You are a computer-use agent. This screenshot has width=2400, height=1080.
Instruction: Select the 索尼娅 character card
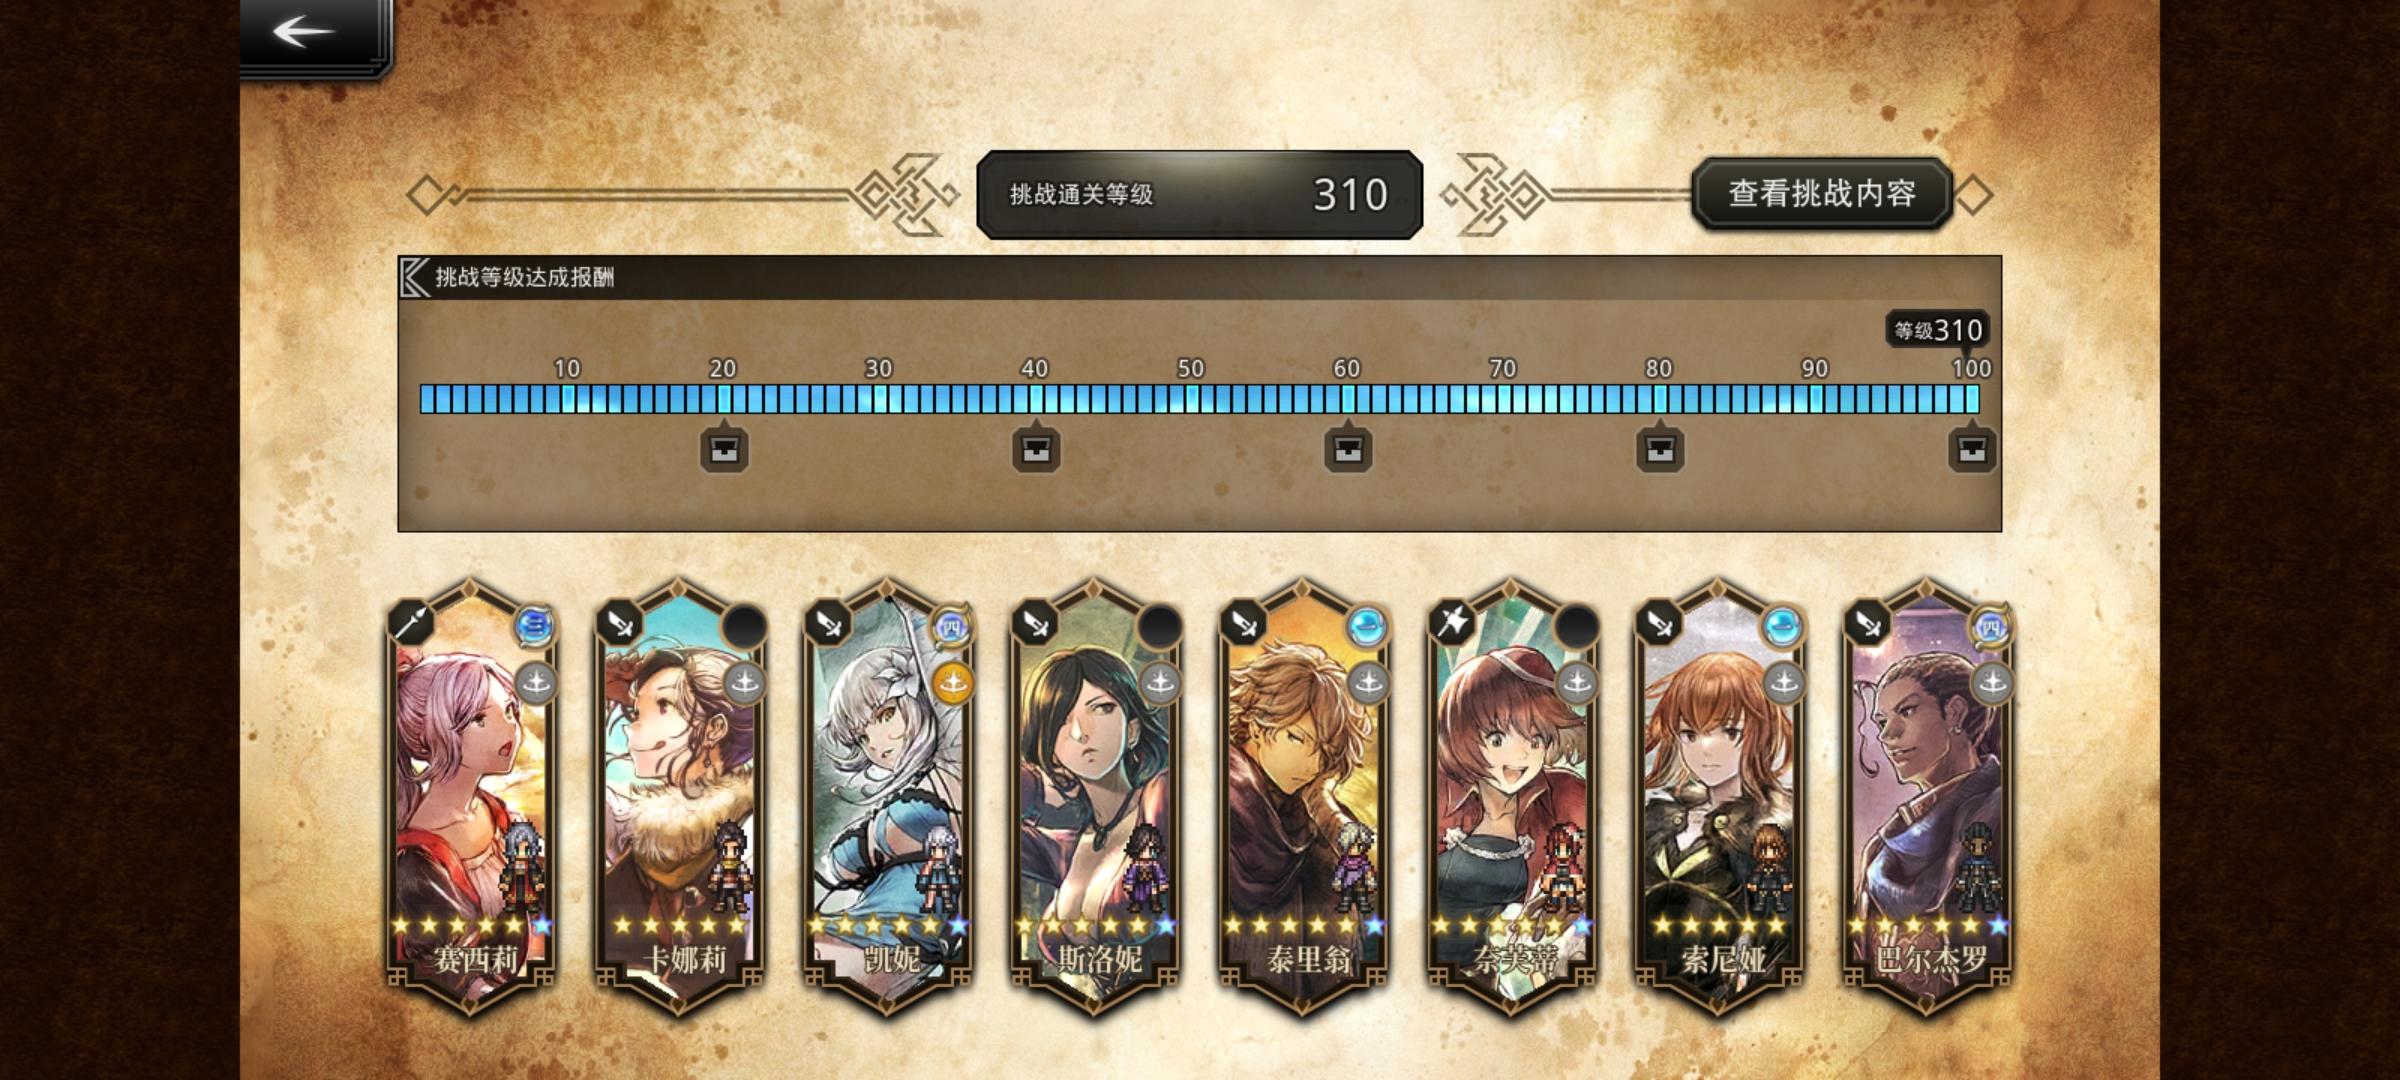coord(1721,797)
